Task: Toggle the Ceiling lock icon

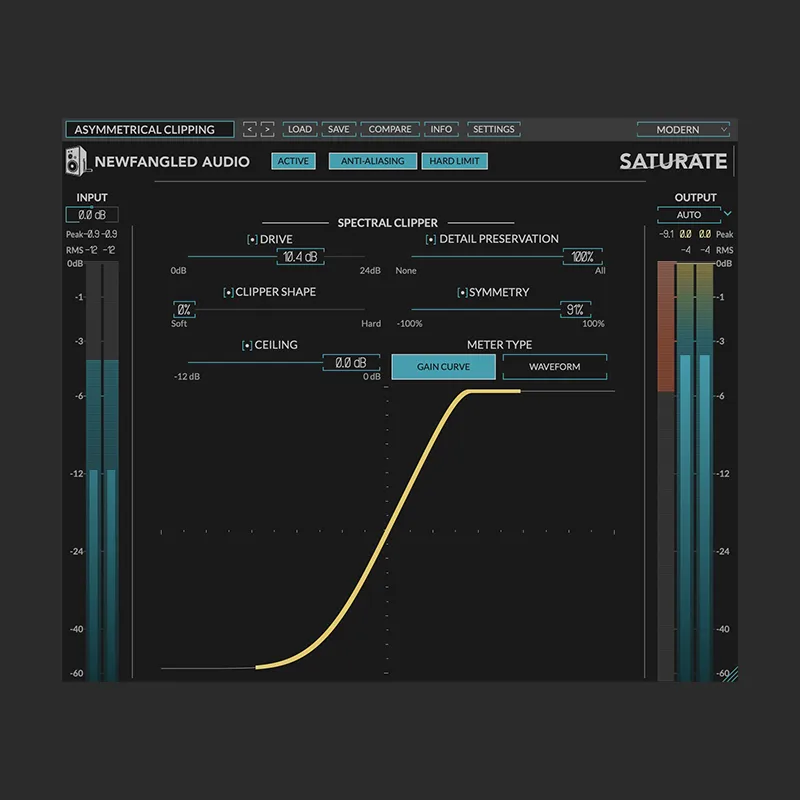Action: coord(247,345)
